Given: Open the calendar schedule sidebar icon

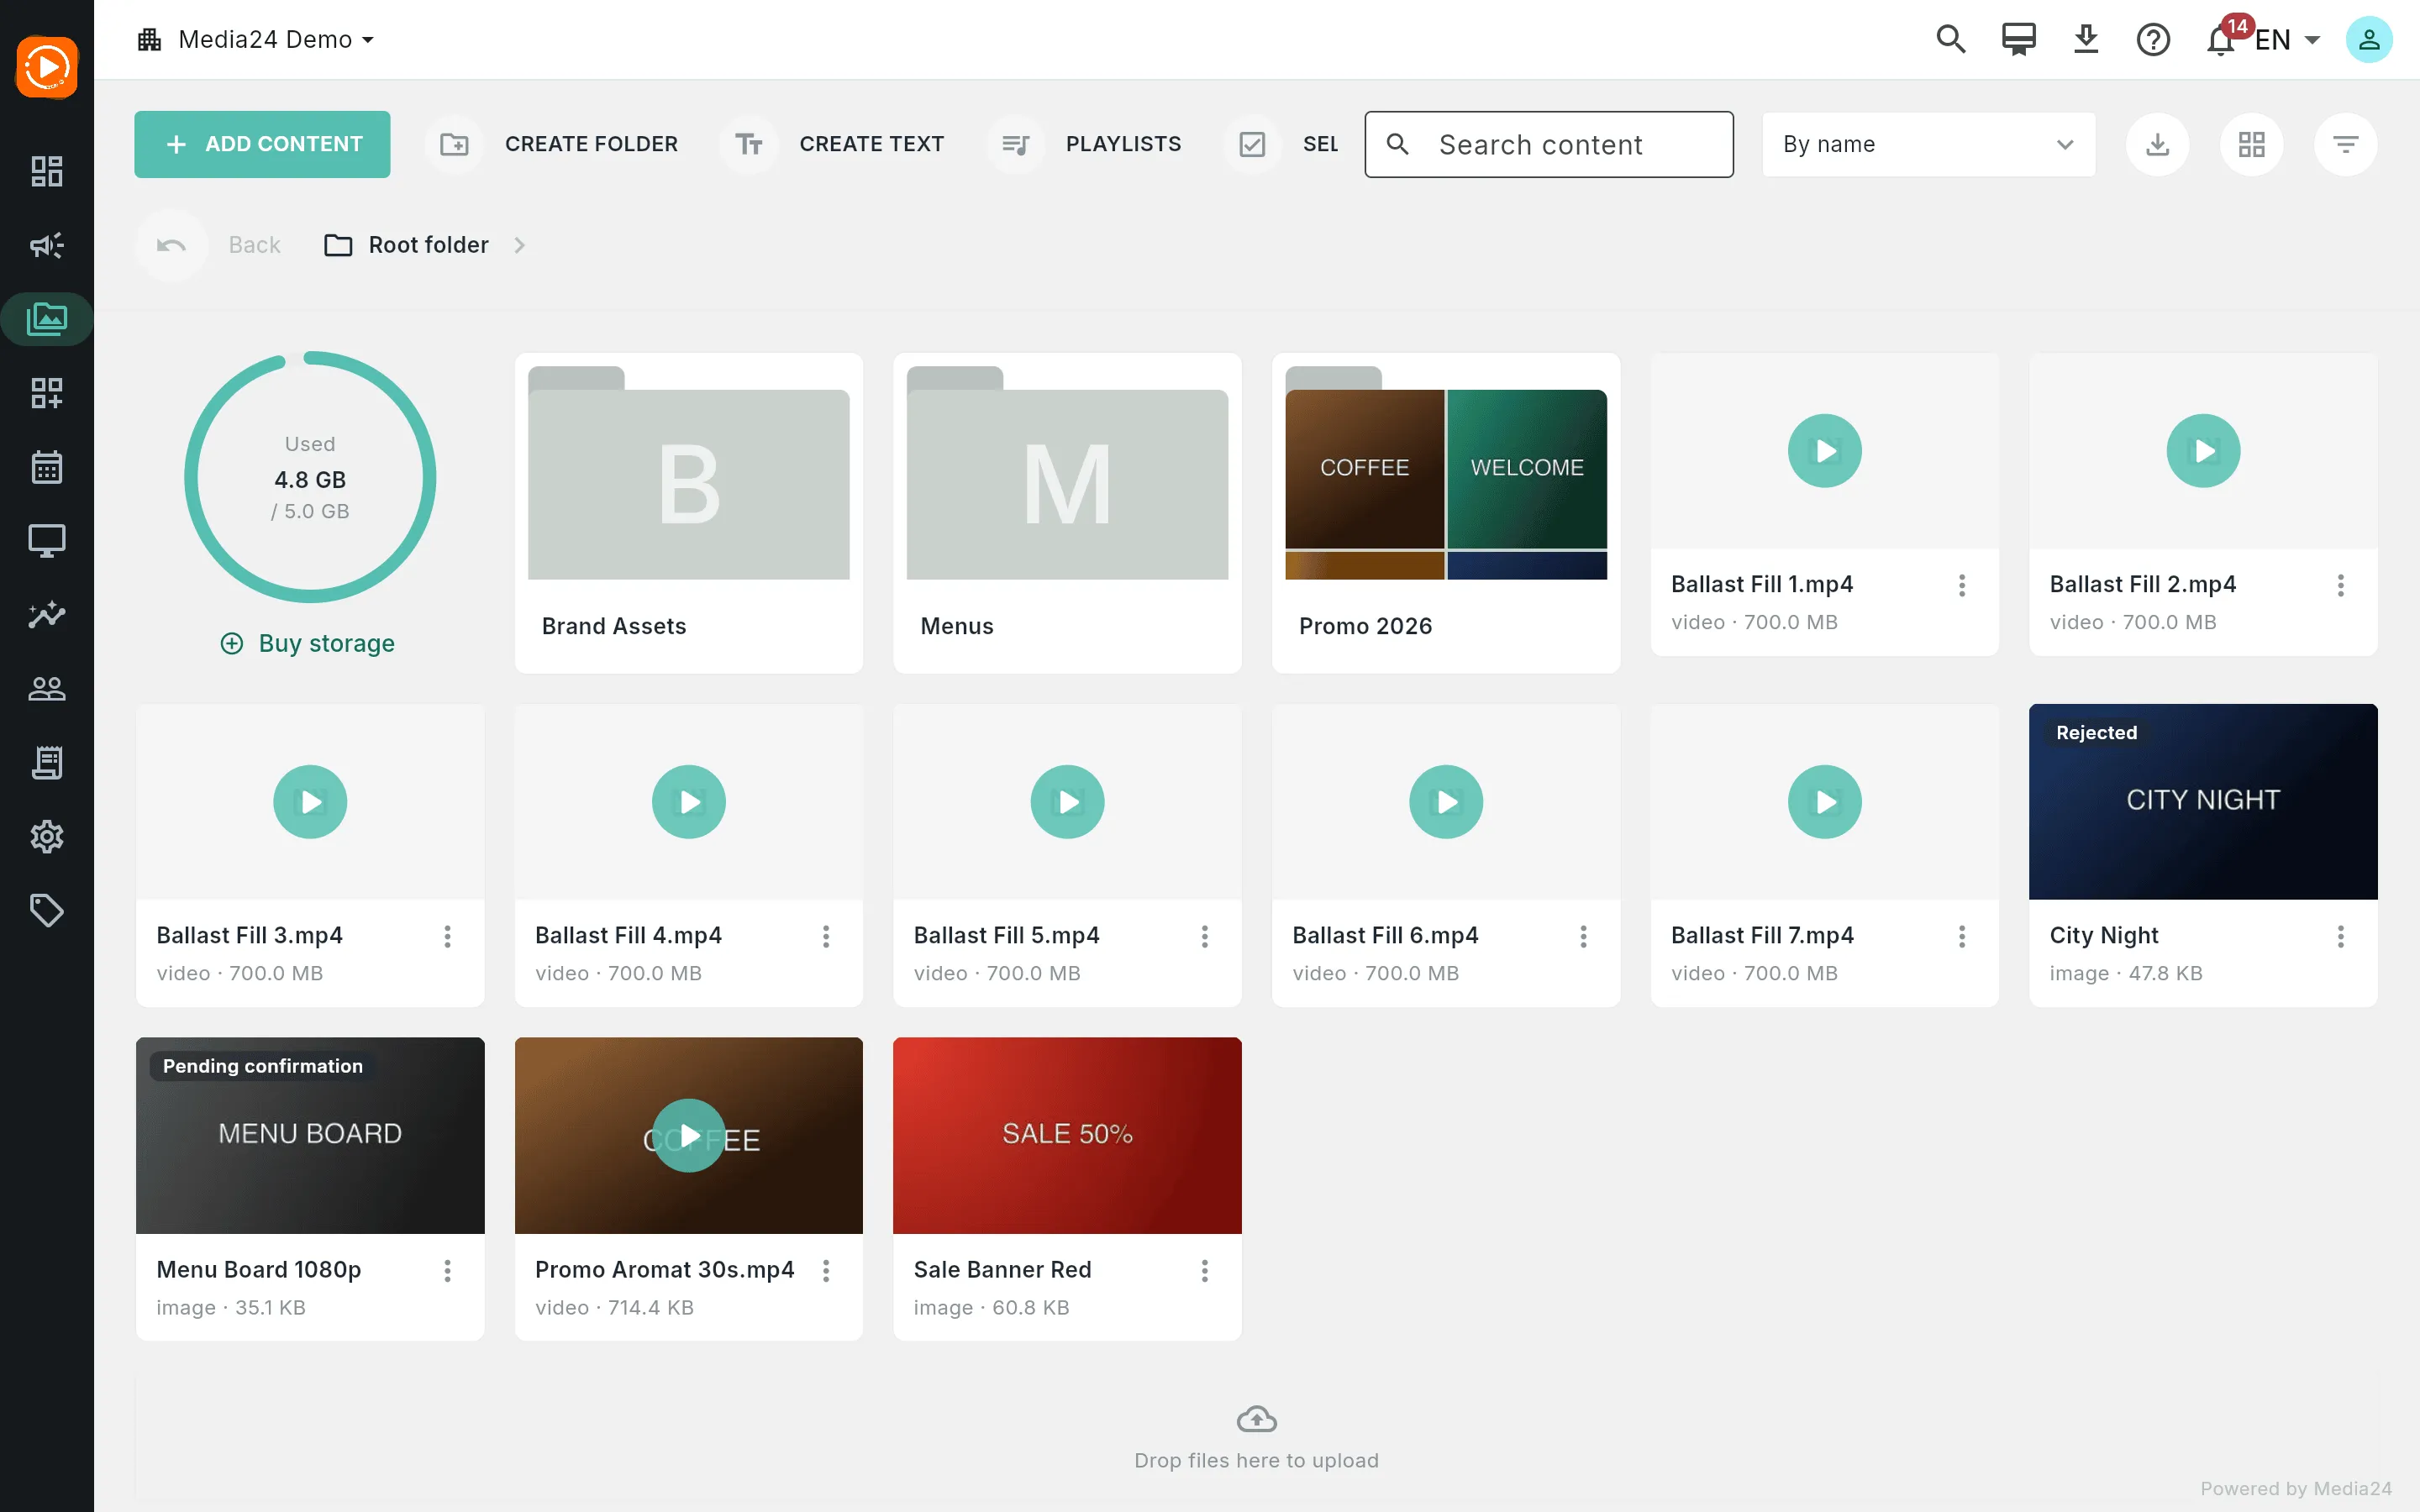Looking at the screenshot, I should click(x=47, y=467).
